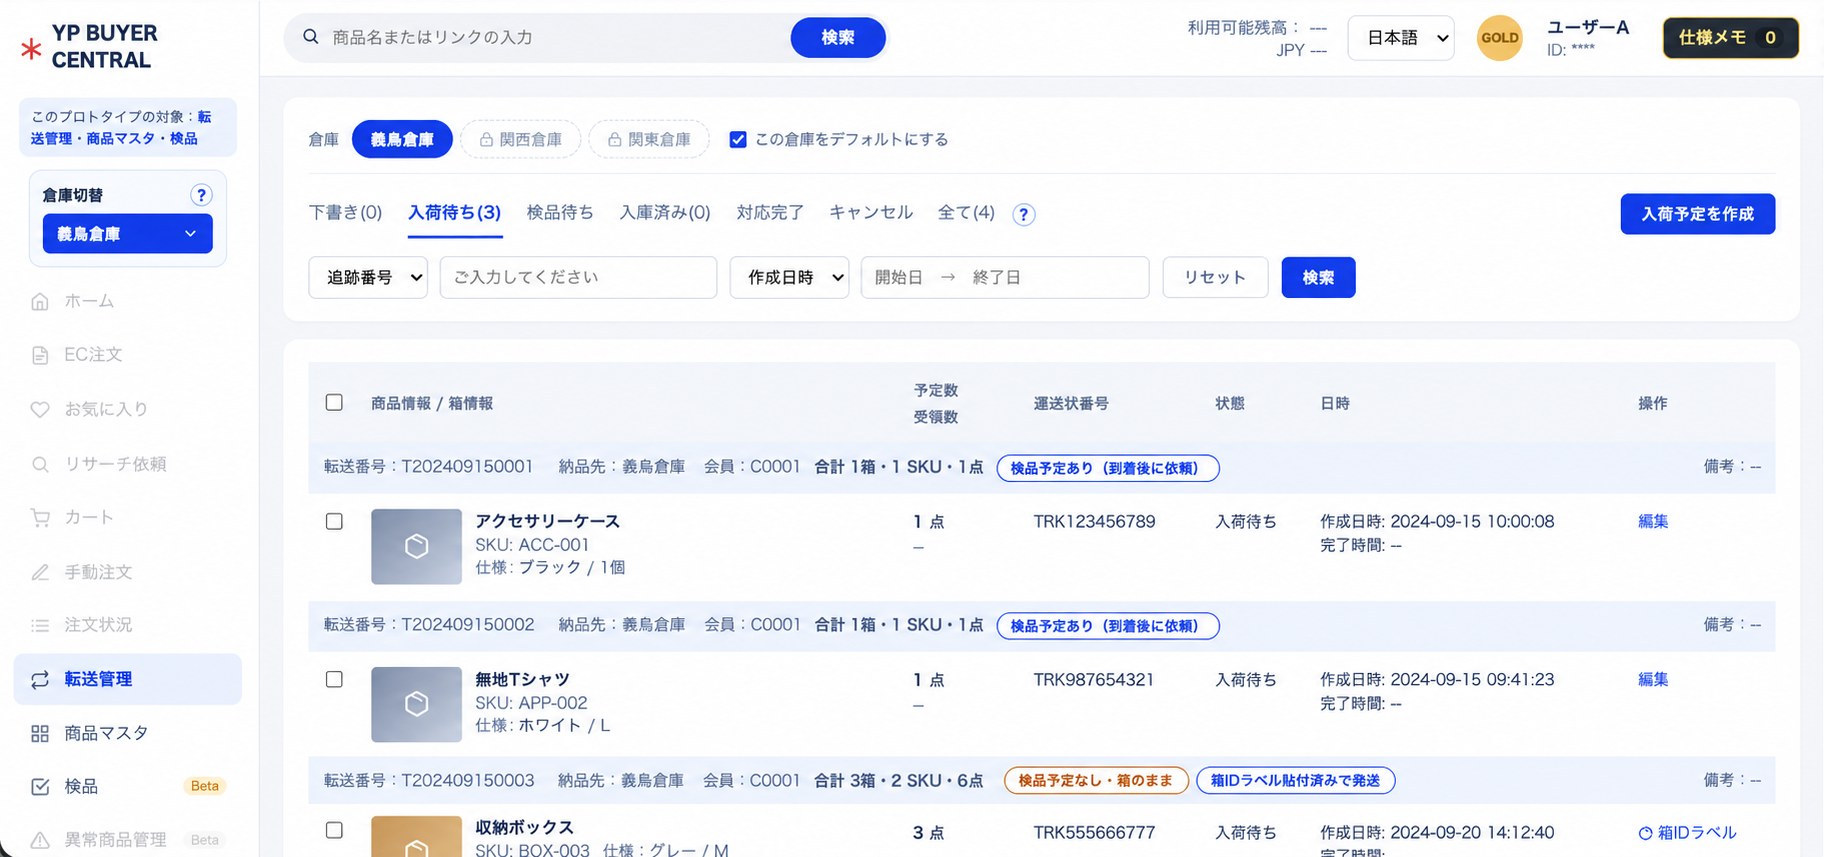Open the 作成日時 date type dropdown

click(x=789, y=277)
